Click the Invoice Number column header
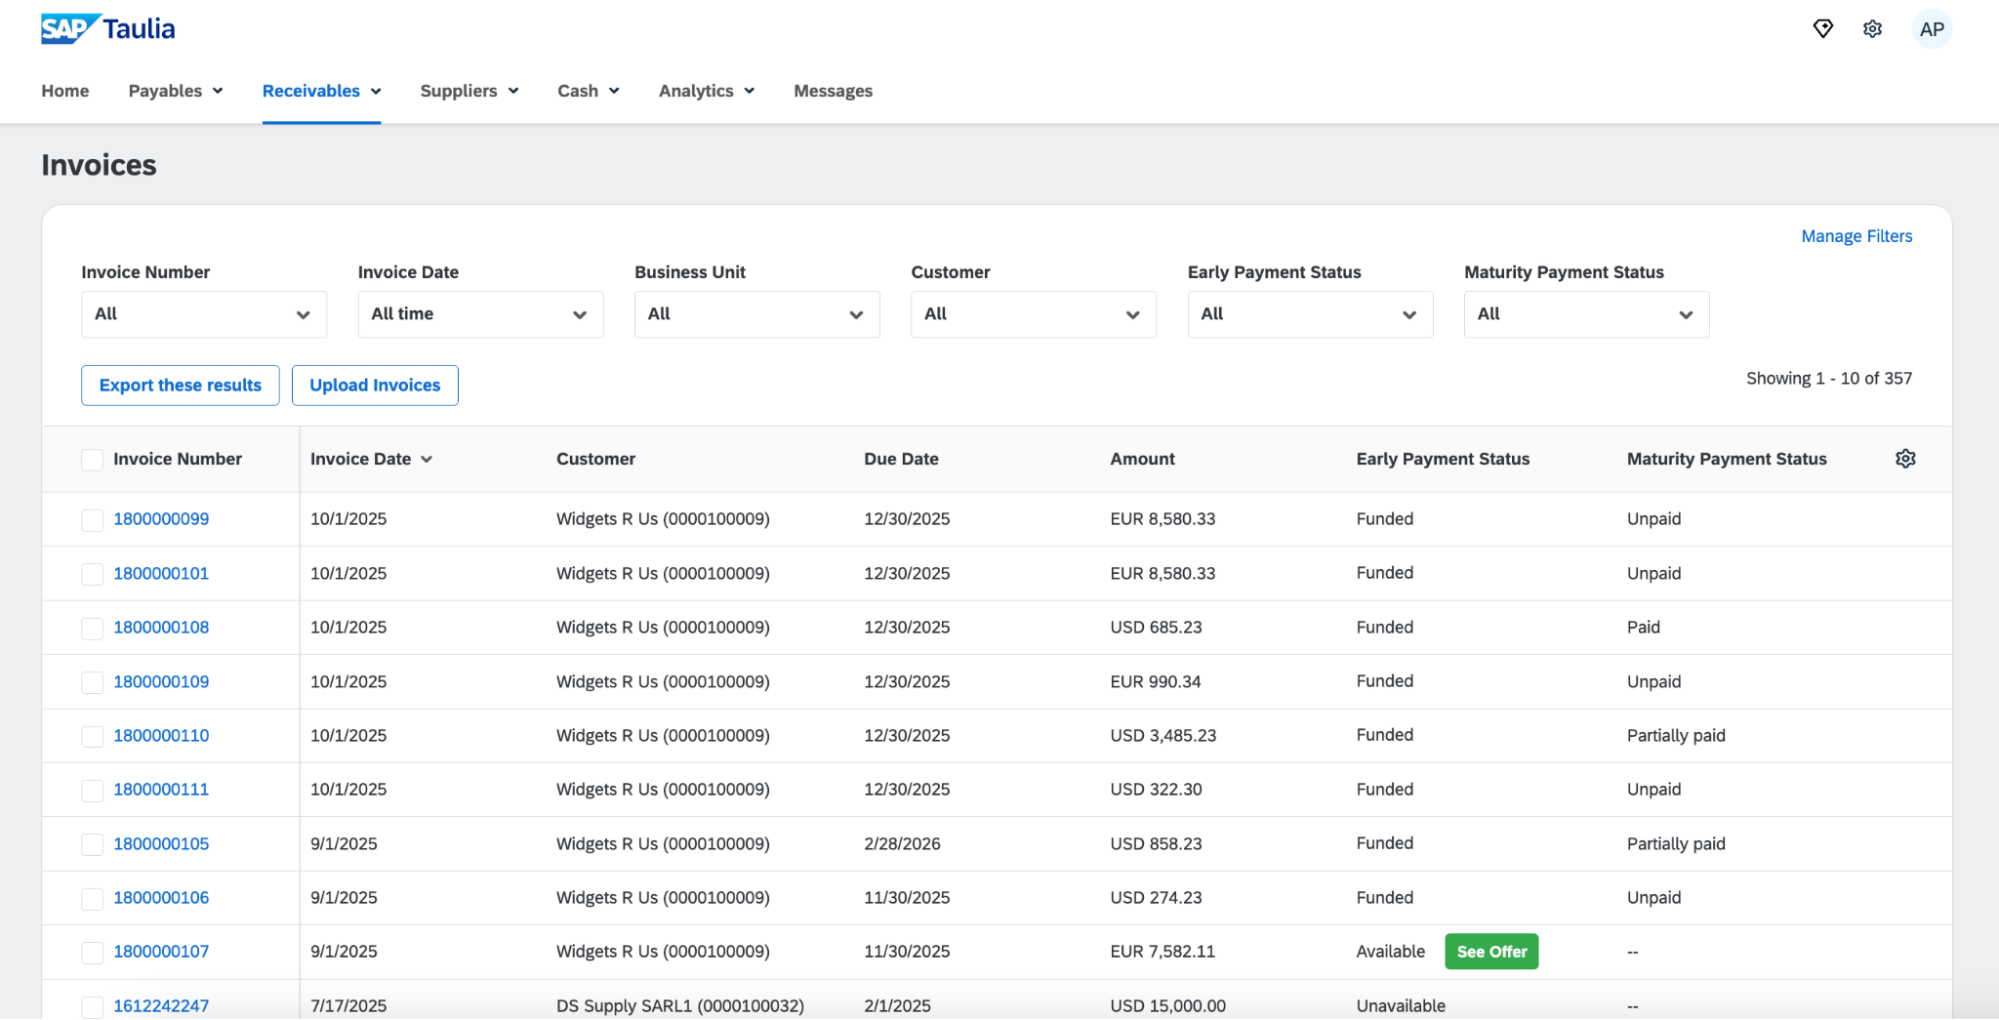Screen dimensions: 1999x1020 177,459
